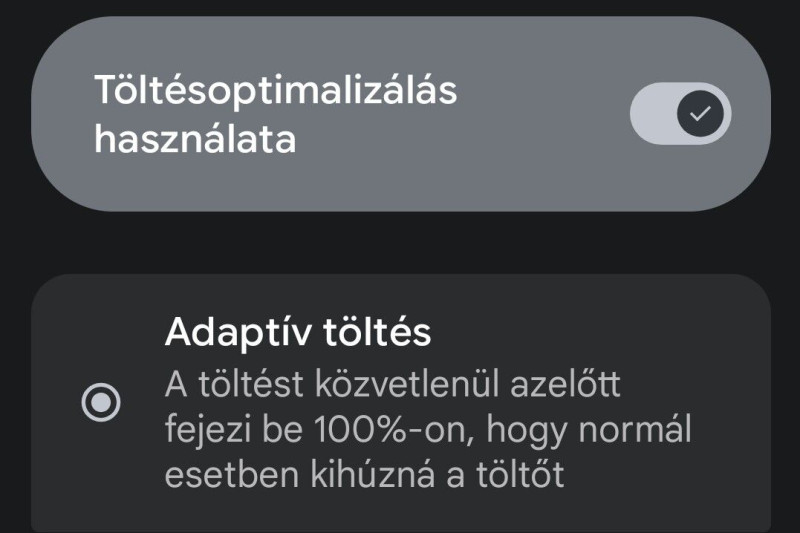Screen dimensions: 800x533
Task: Click the Adaptív töltés description paragraph
Action: tap(427, 428)
